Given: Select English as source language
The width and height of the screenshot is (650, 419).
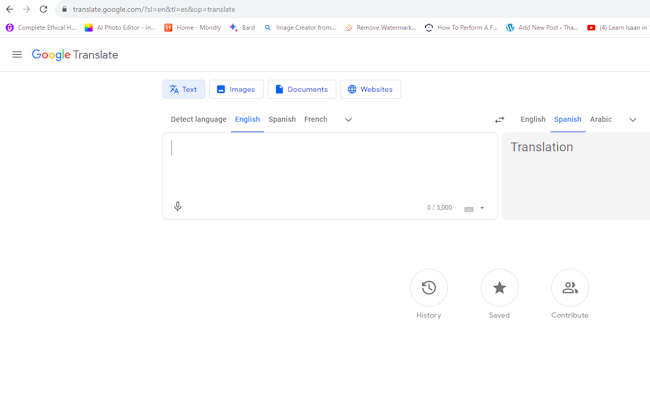Looking at the screenshot, I should coord(247,119).
